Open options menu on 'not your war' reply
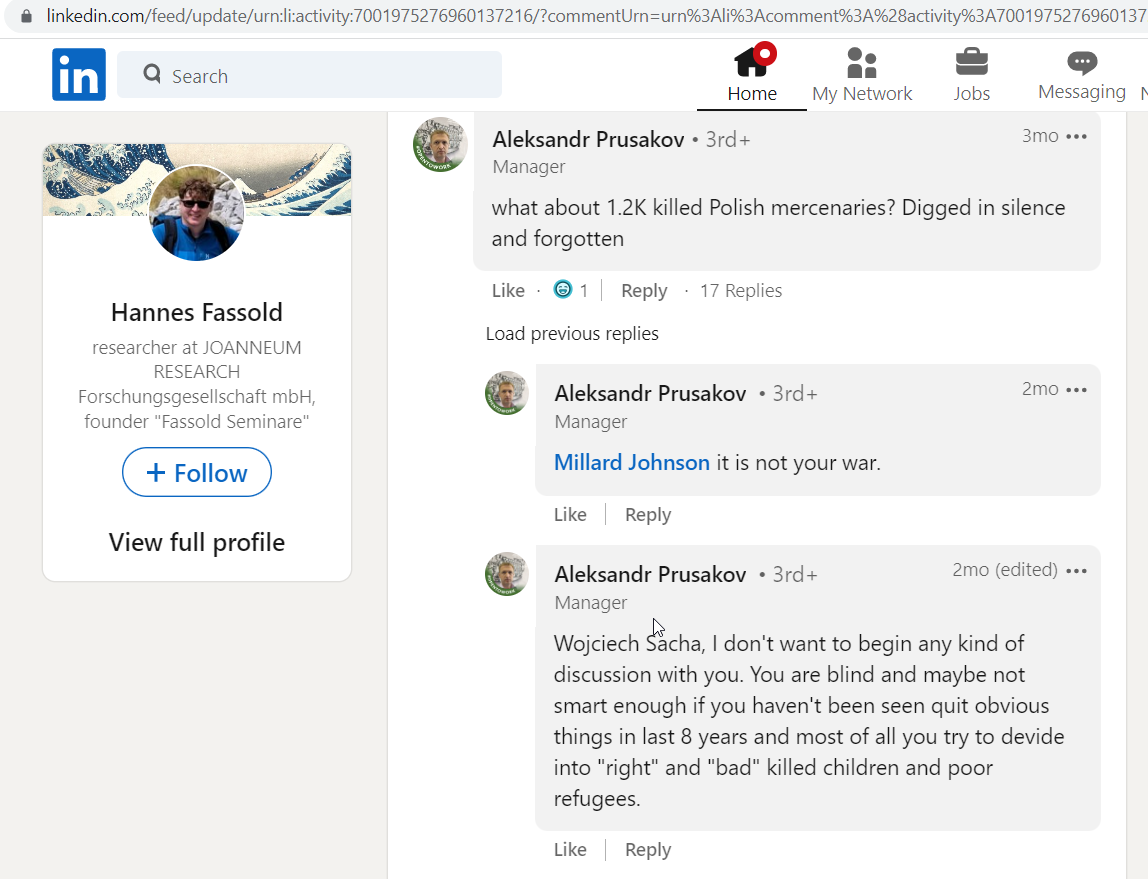Viewport: 1148px width, 879px height. tap(1076, 389)
